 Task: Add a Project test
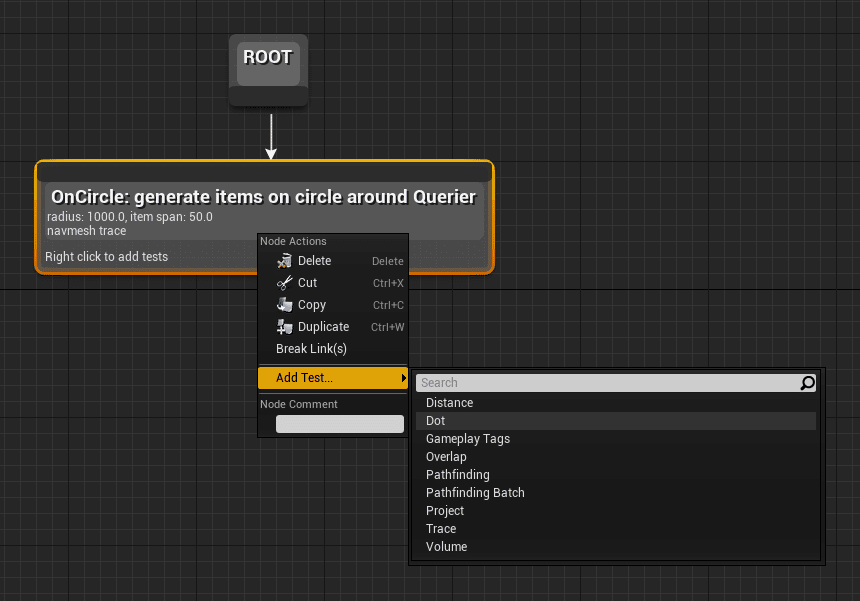coord(615,511)
